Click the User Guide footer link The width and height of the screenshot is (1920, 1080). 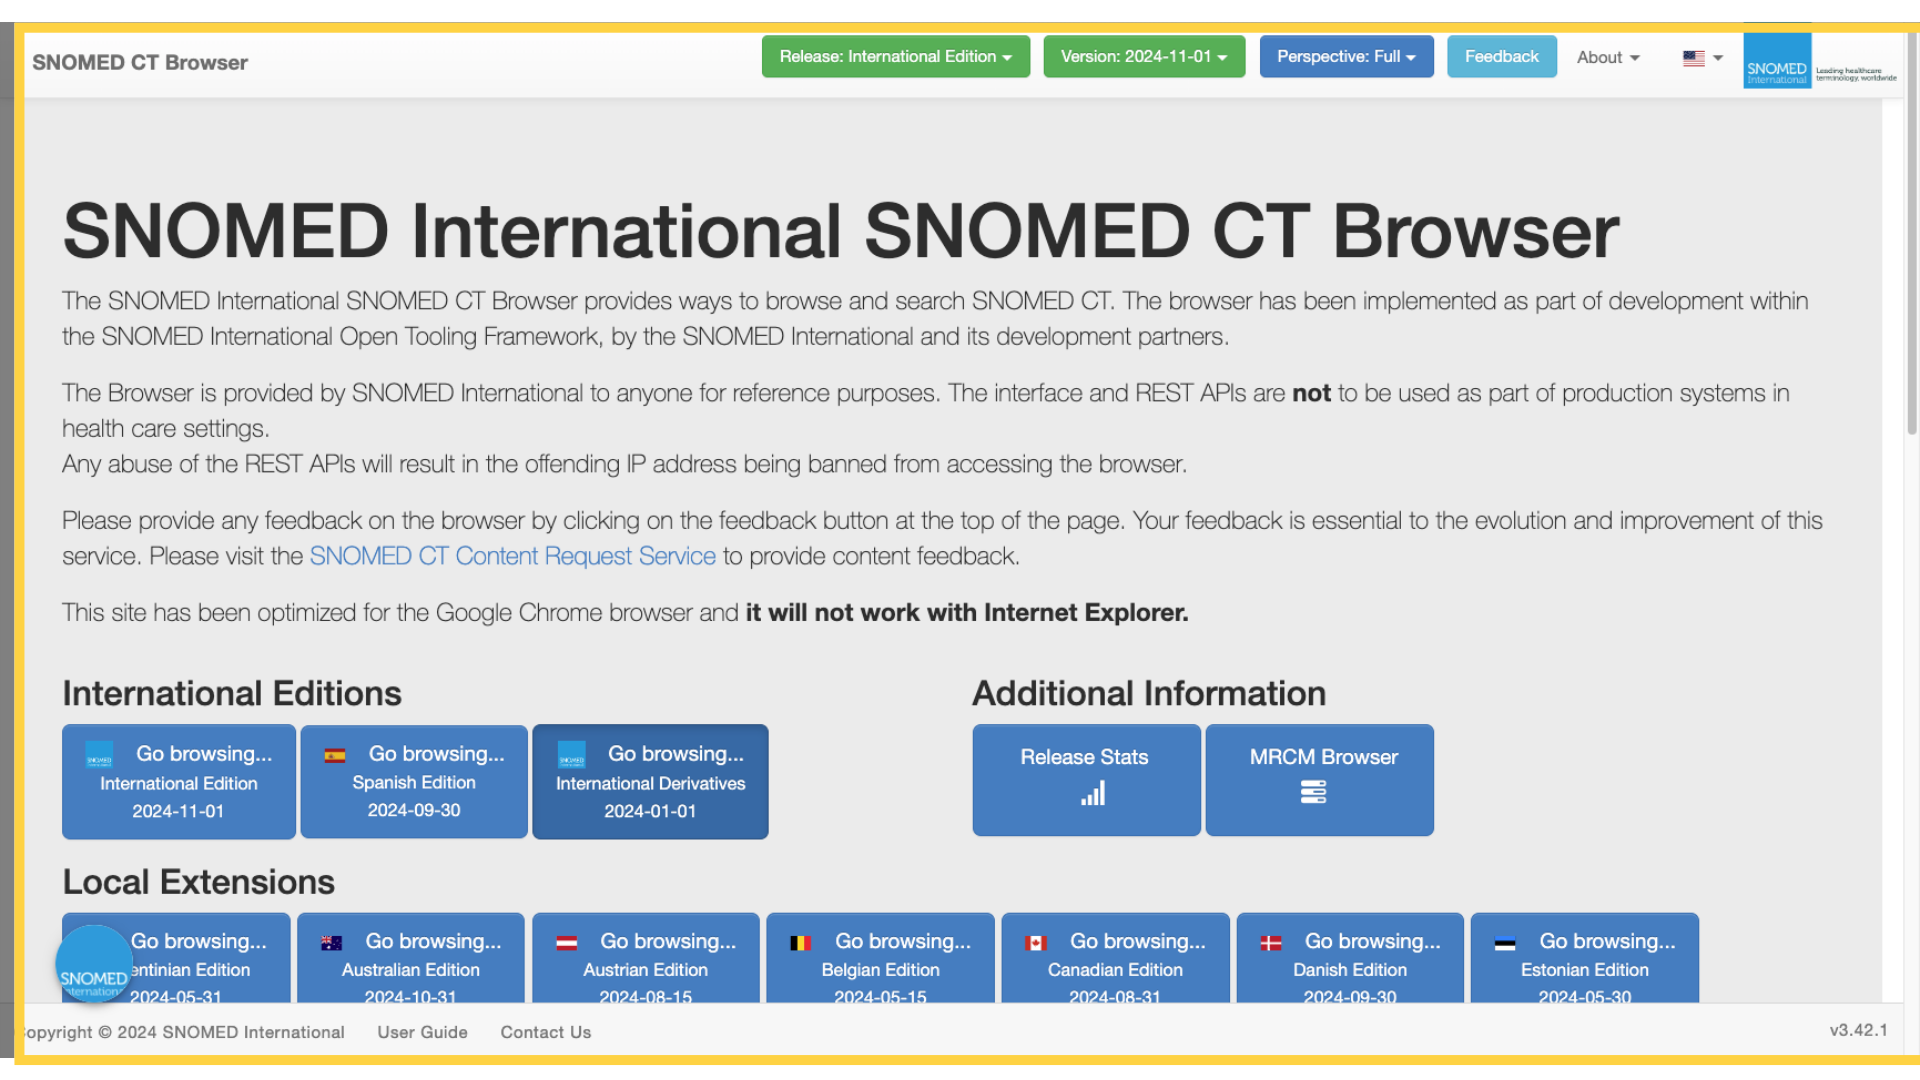coord(422,1031)
